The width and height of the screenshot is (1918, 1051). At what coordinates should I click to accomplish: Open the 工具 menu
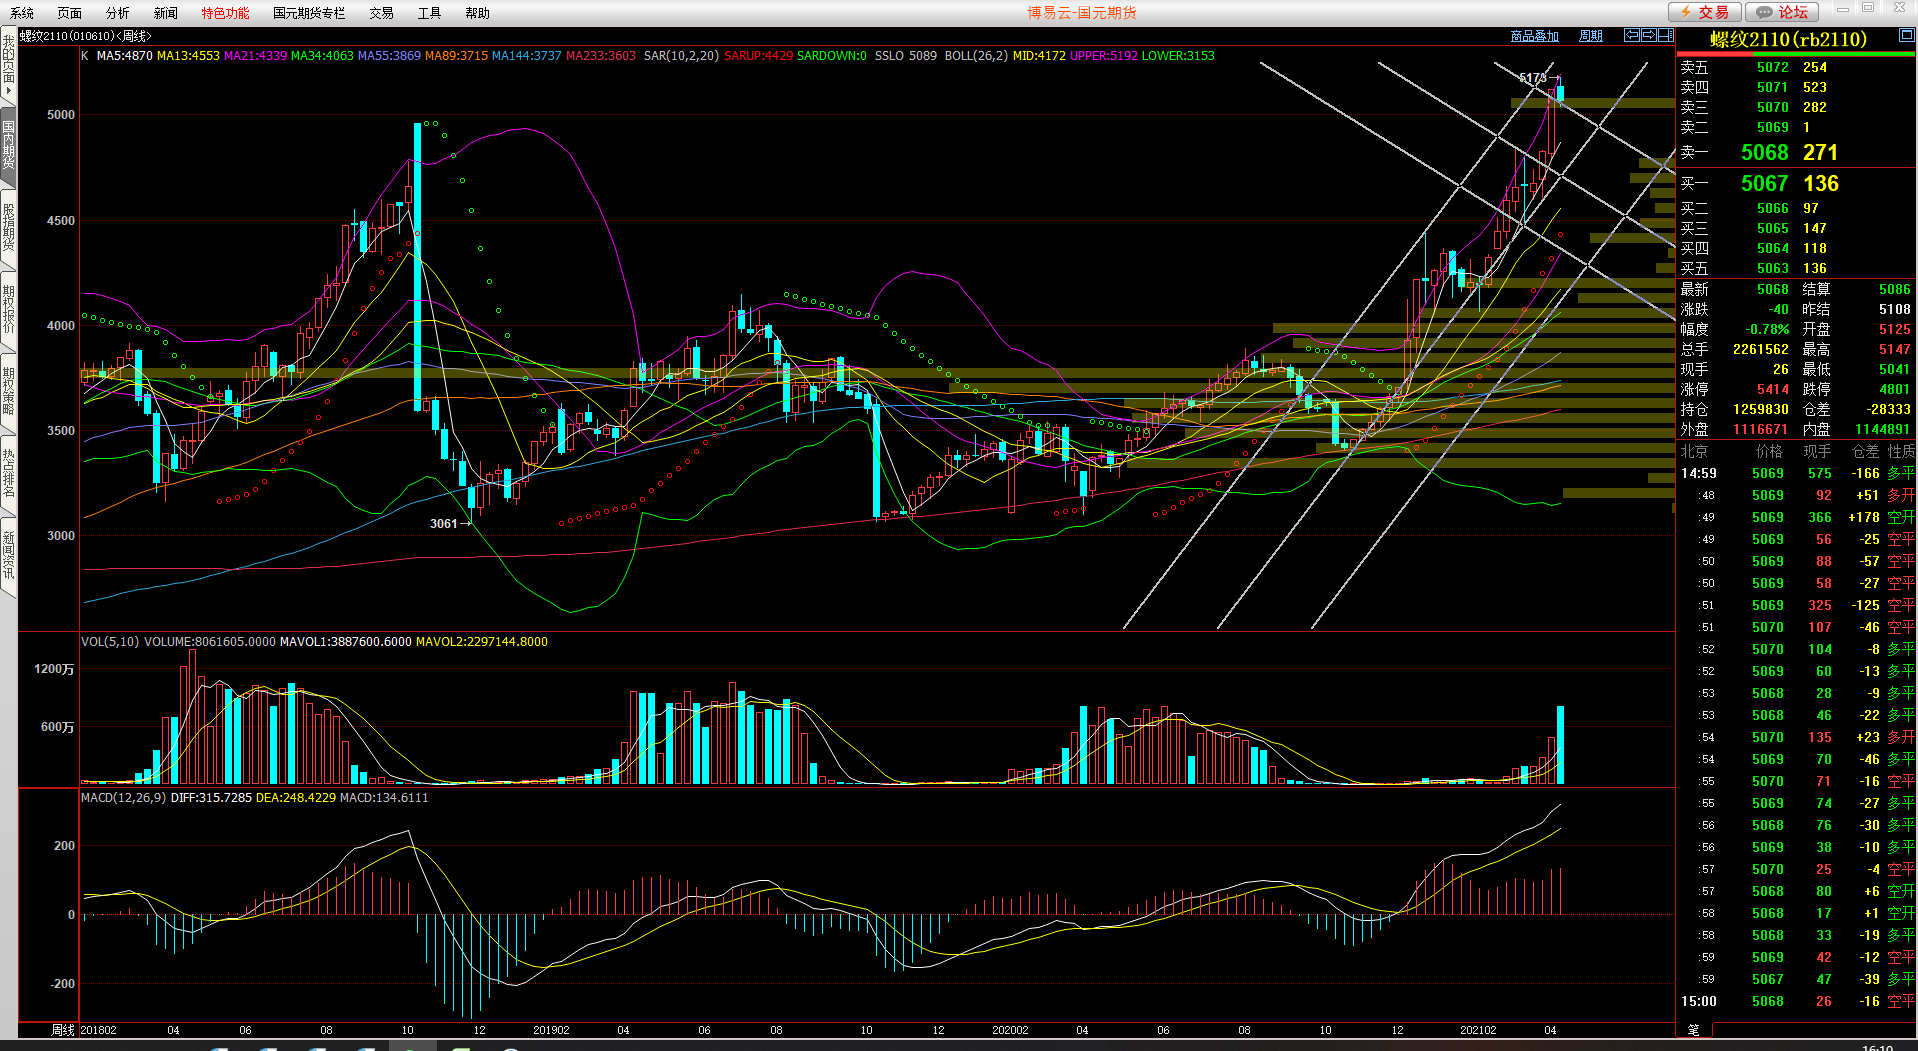tap(429, 13)
